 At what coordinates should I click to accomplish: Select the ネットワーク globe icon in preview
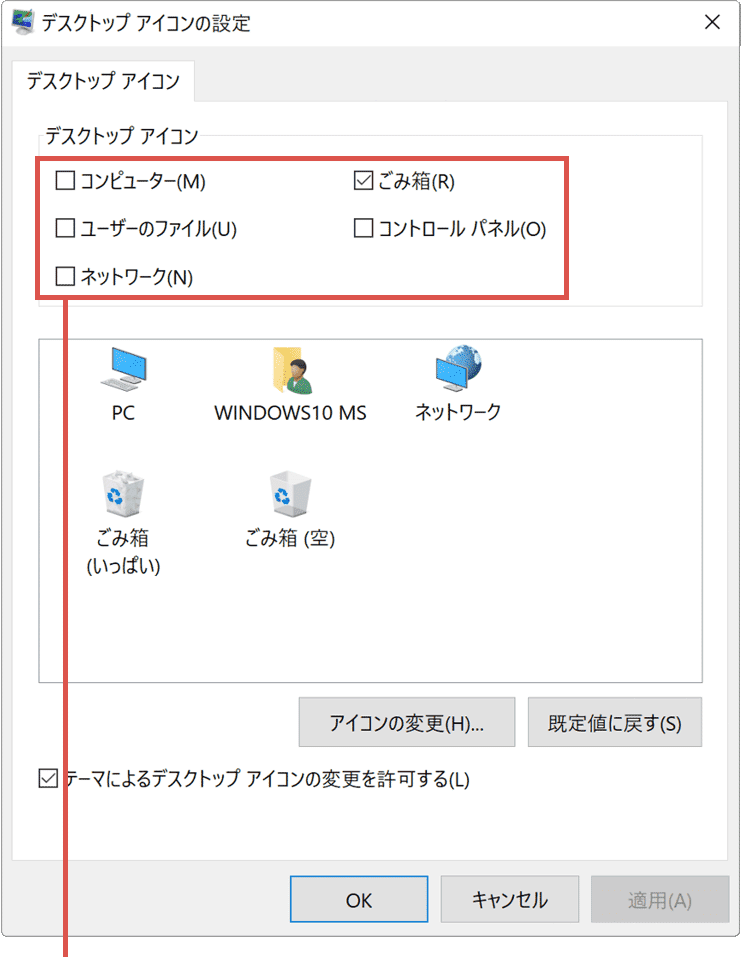[458, 368]
